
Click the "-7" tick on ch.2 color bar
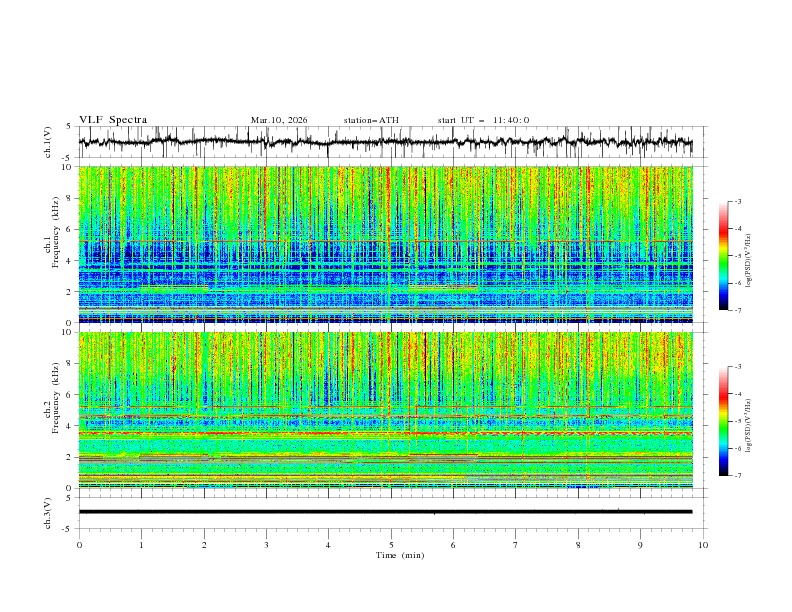738,476
